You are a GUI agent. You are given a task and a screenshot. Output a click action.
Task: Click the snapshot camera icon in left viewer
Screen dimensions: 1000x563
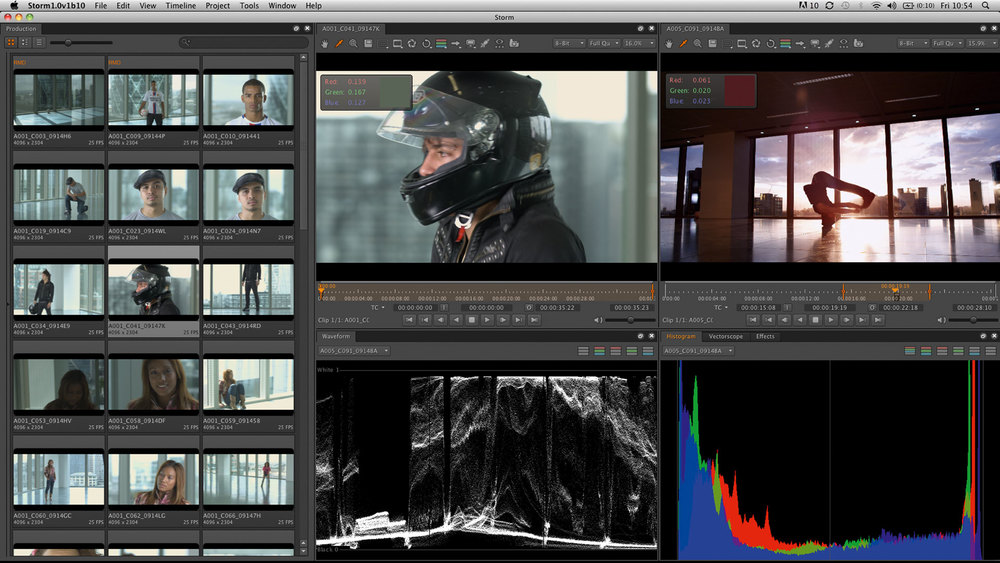pos(514,44)
